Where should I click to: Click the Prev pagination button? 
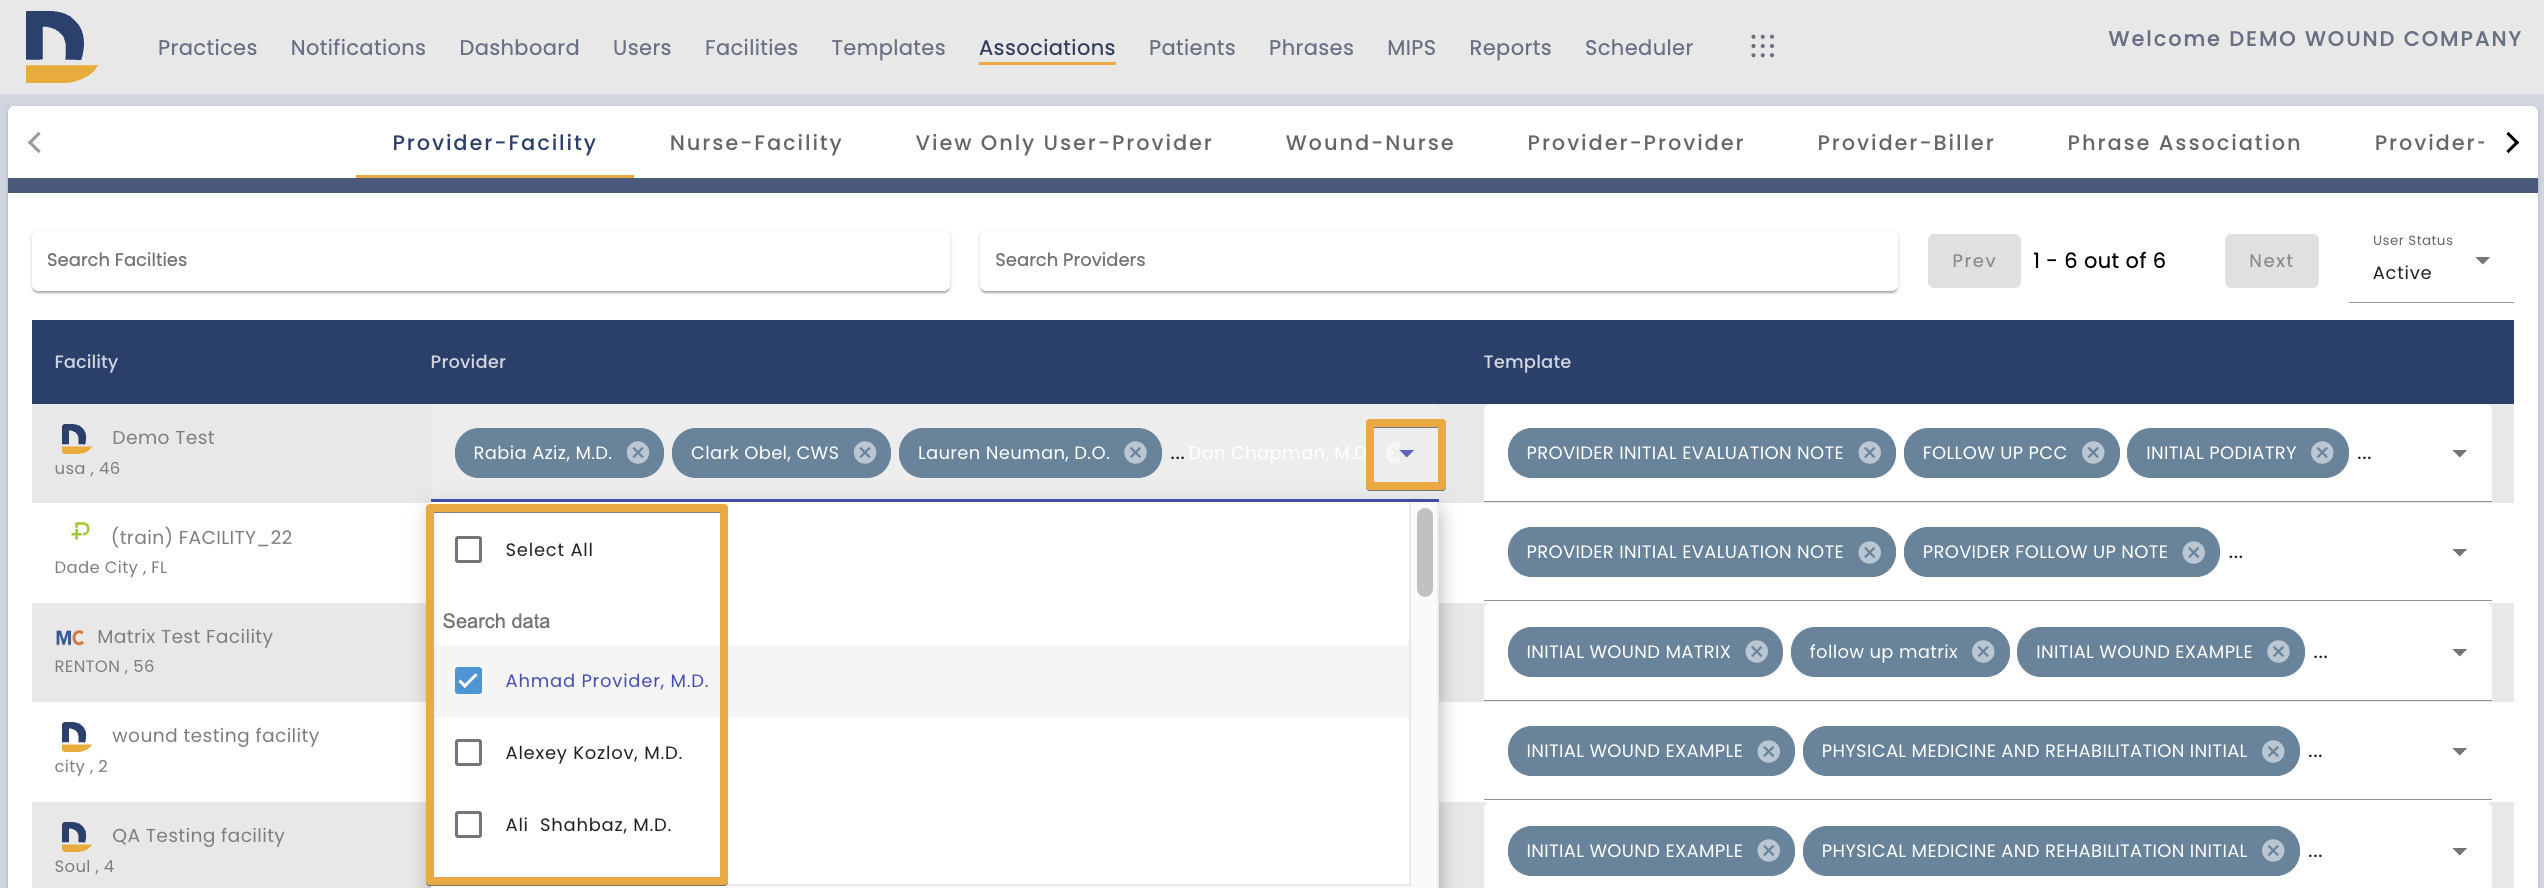1974,261
